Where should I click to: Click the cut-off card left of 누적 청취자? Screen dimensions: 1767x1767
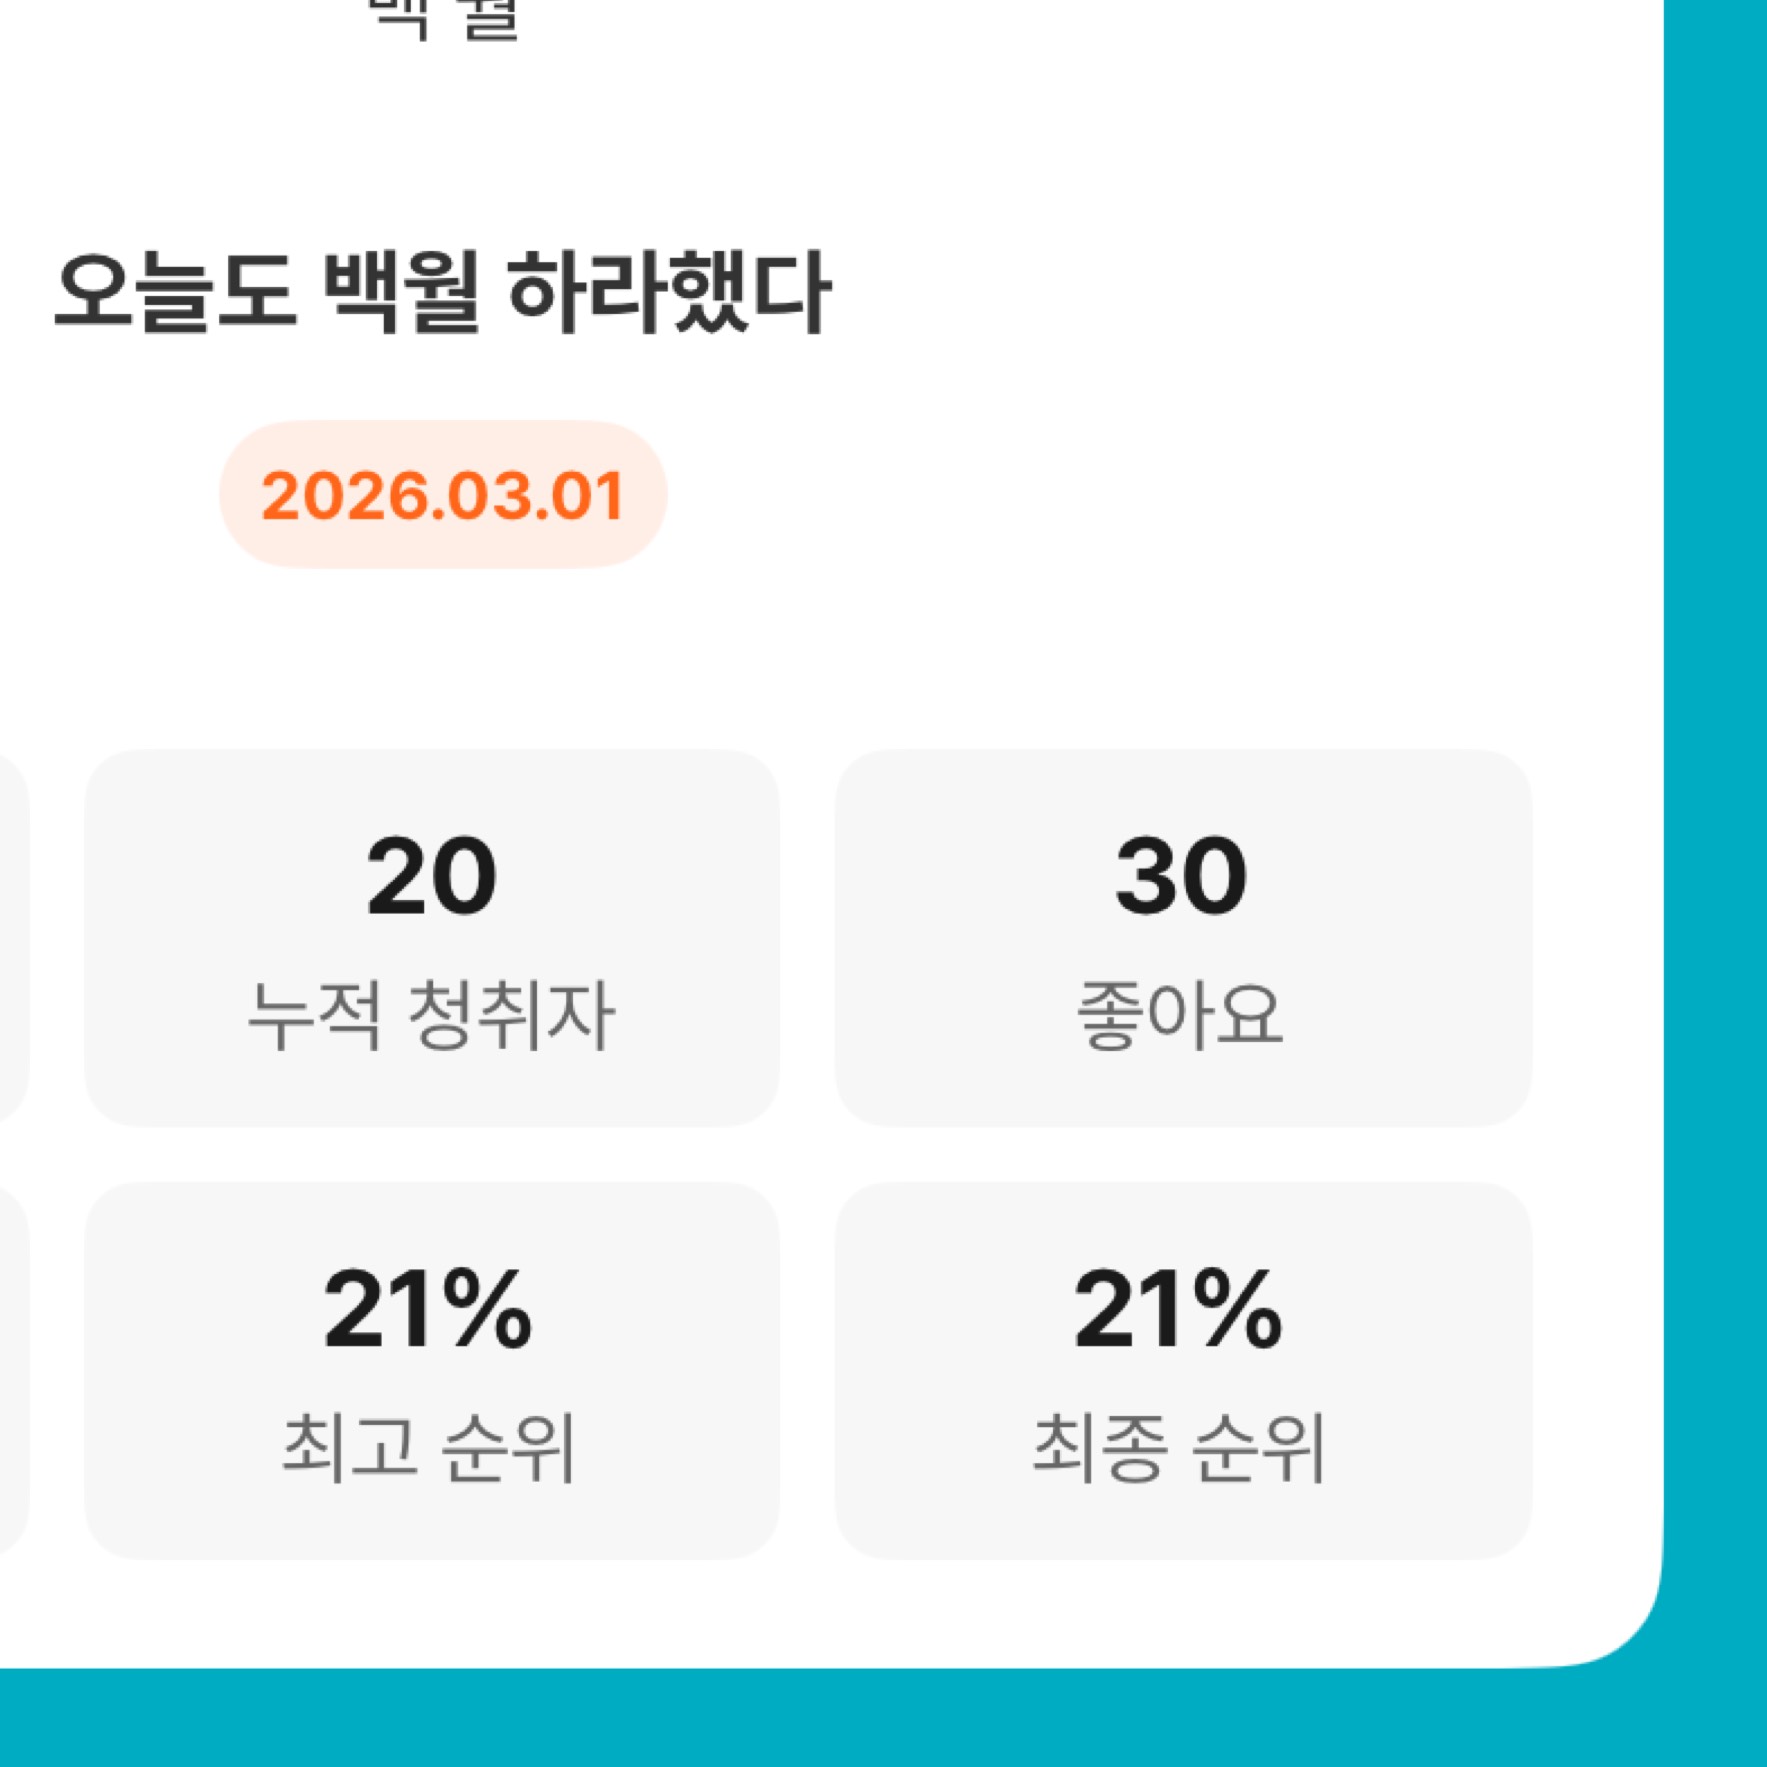point(12,937)
